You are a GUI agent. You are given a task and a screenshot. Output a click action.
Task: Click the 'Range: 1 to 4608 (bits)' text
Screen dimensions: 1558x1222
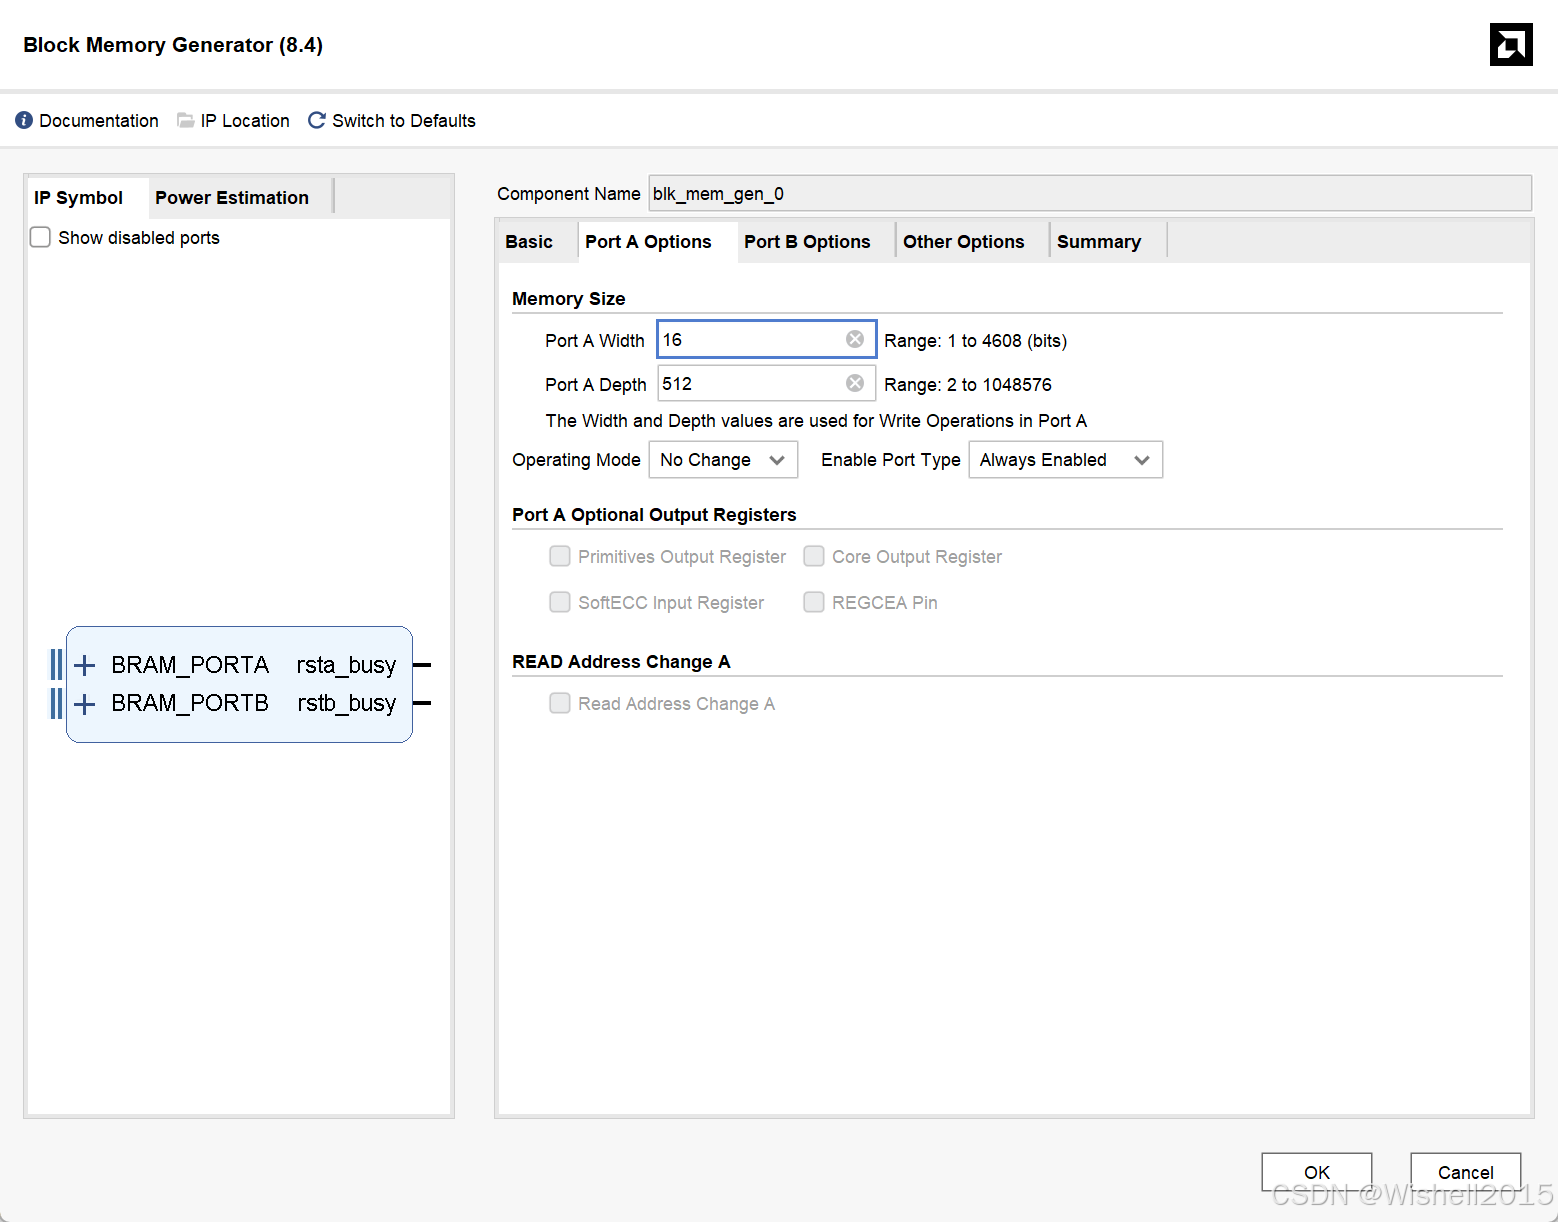pyautogui.click(x=976, y=341)
